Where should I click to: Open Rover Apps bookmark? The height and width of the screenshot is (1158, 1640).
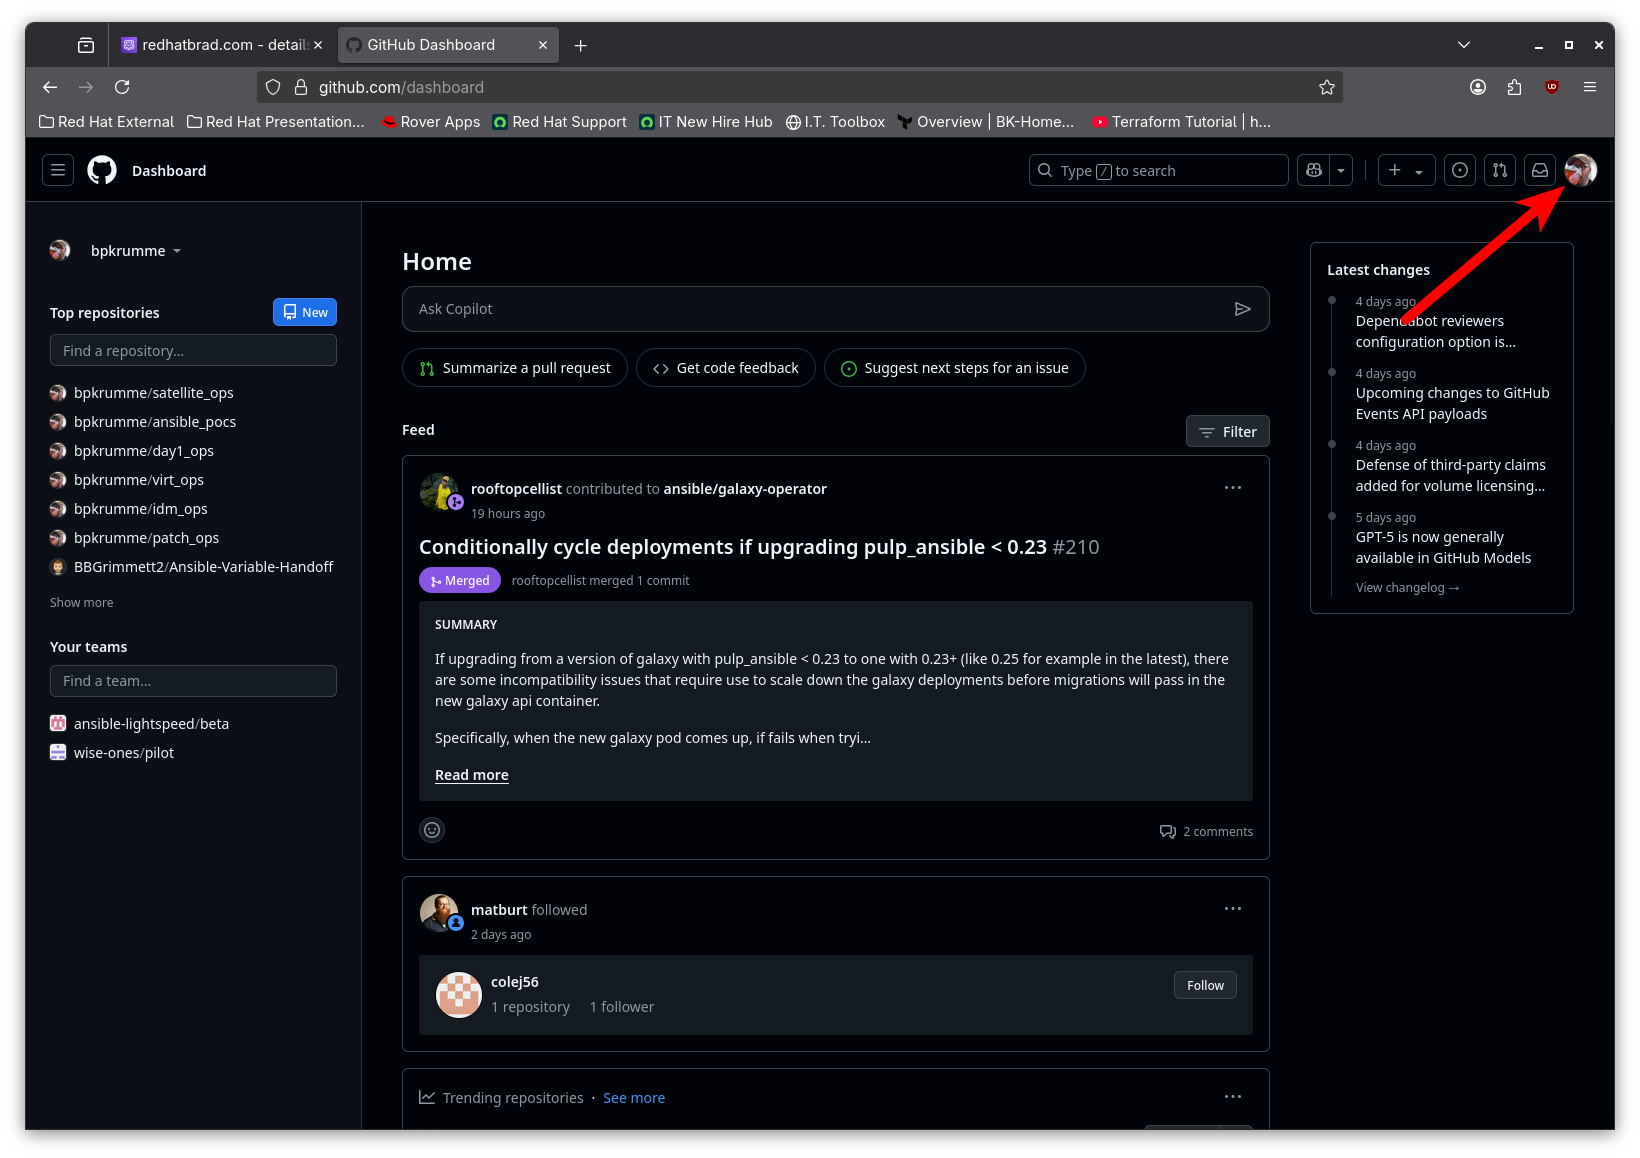(431, 122)
